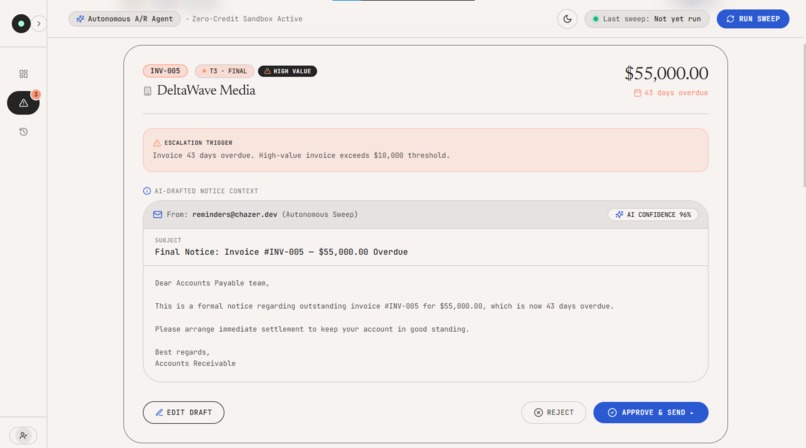Click Approve & Send button

point(651,413)
